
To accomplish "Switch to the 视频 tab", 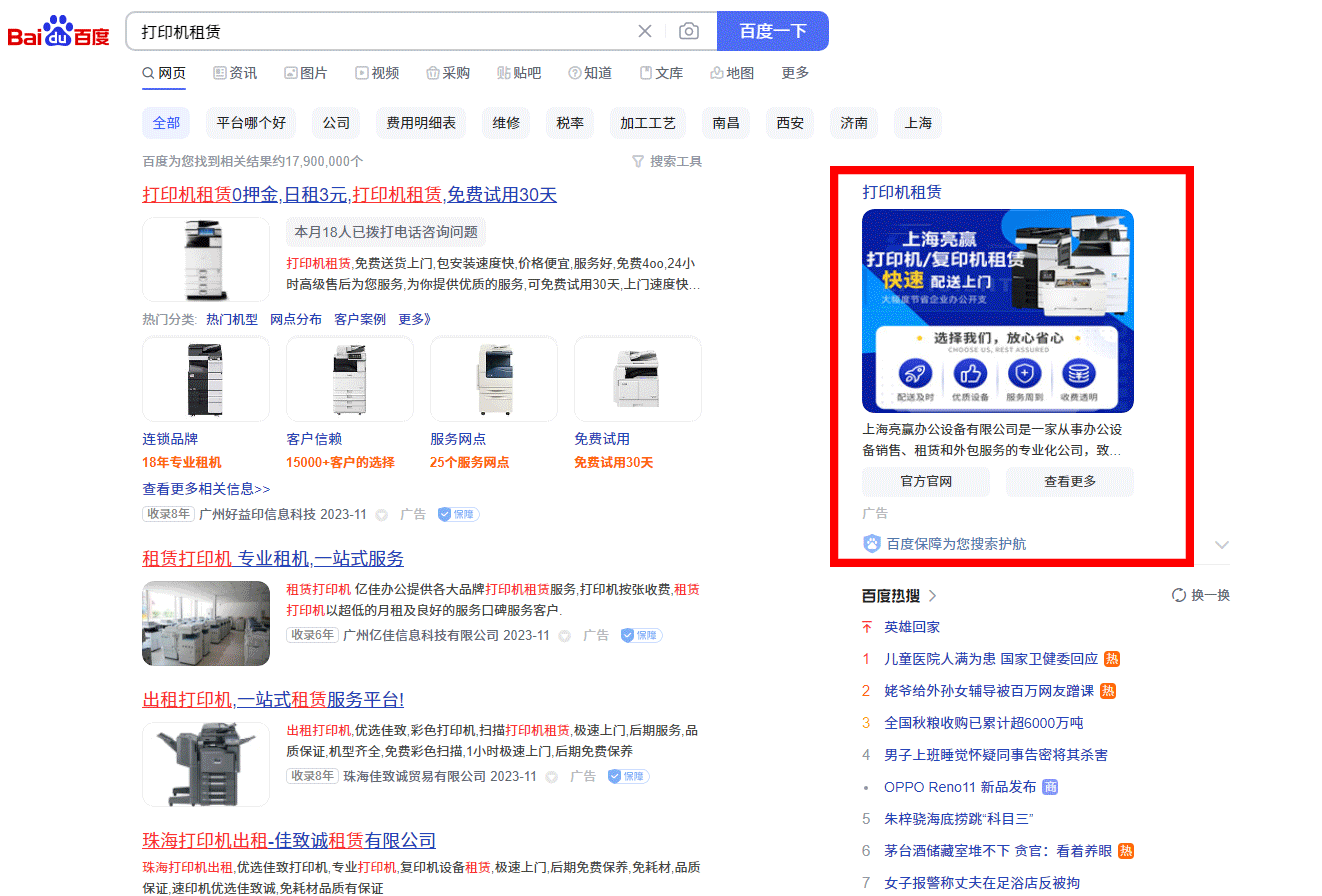I will click(x=377, y=73).
